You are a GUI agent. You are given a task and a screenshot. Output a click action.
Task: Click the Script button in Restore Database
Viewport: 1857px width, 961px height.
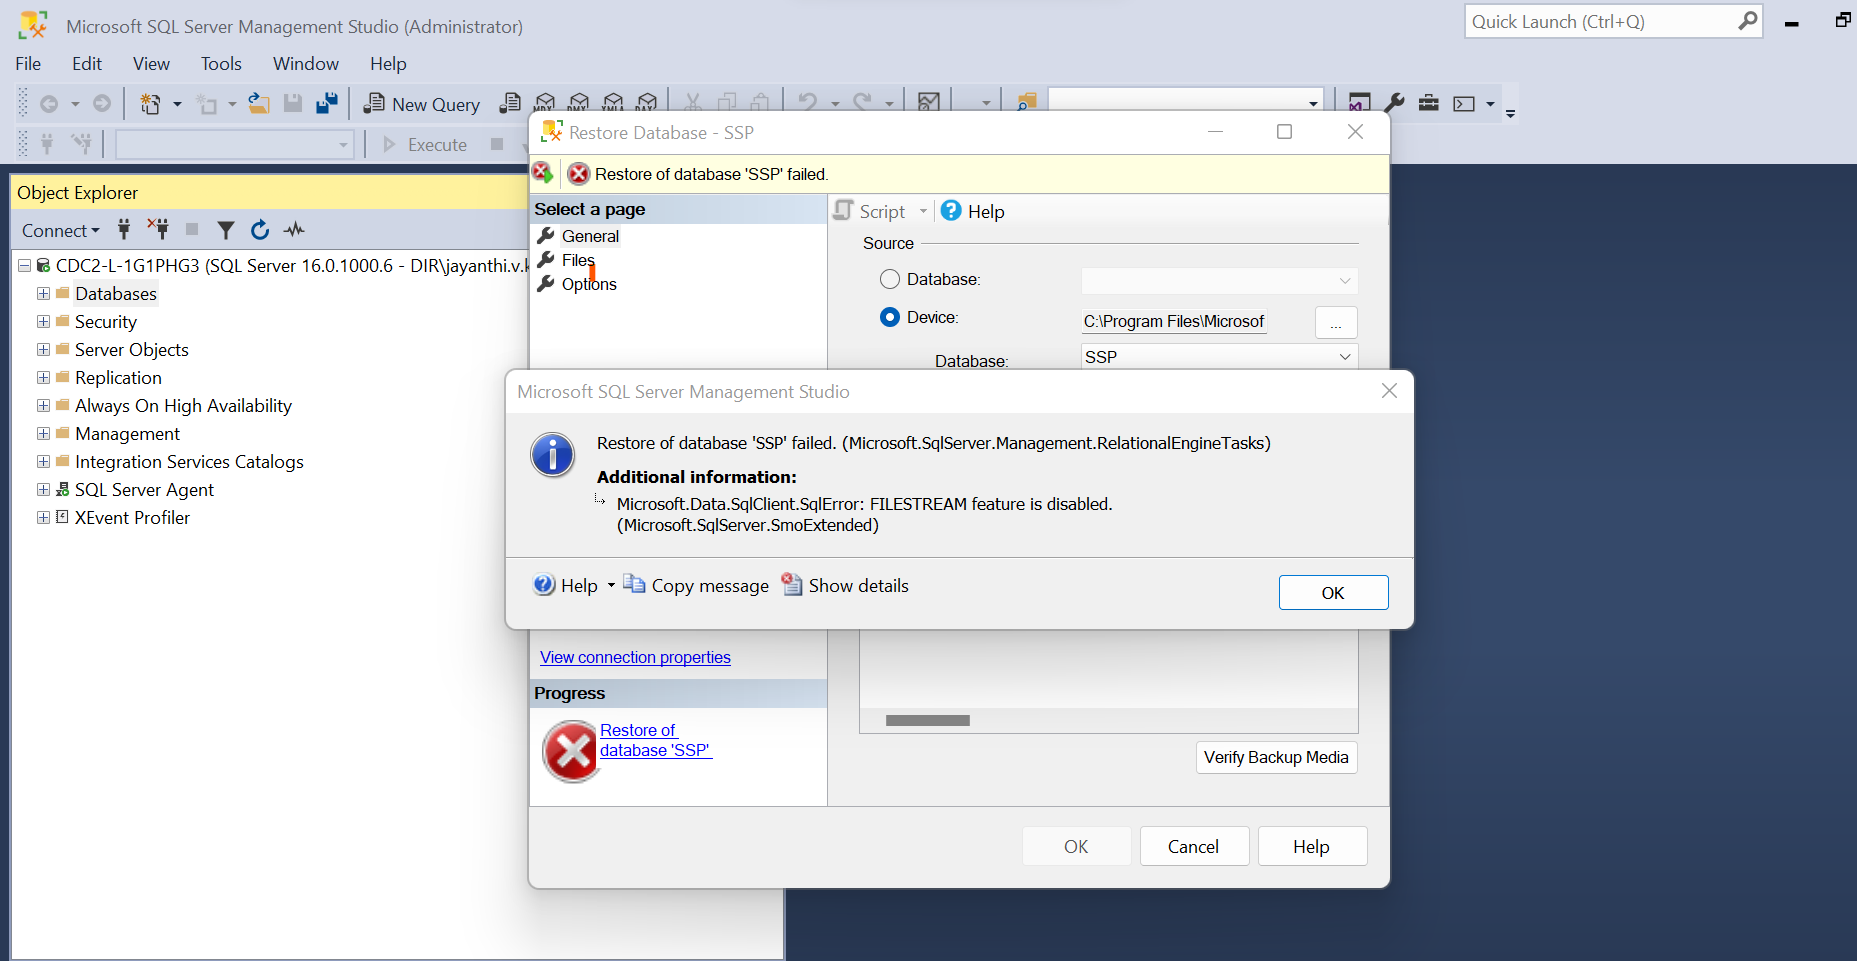pyautogui.click(x=870, y=211)
